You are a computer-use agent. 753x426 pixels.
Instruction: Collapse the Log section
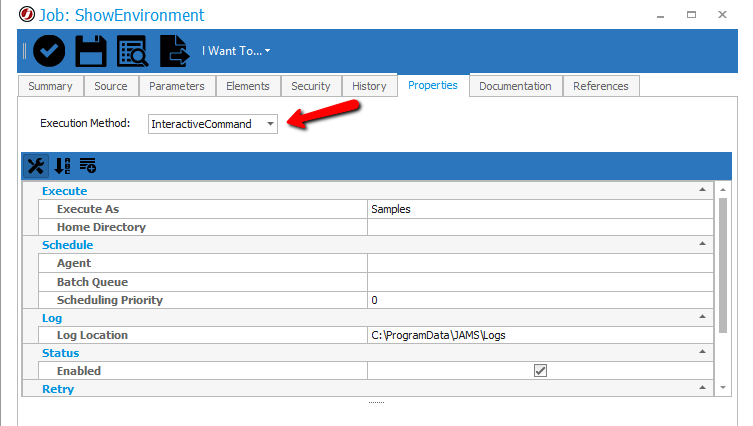click(x=702, y=316)
